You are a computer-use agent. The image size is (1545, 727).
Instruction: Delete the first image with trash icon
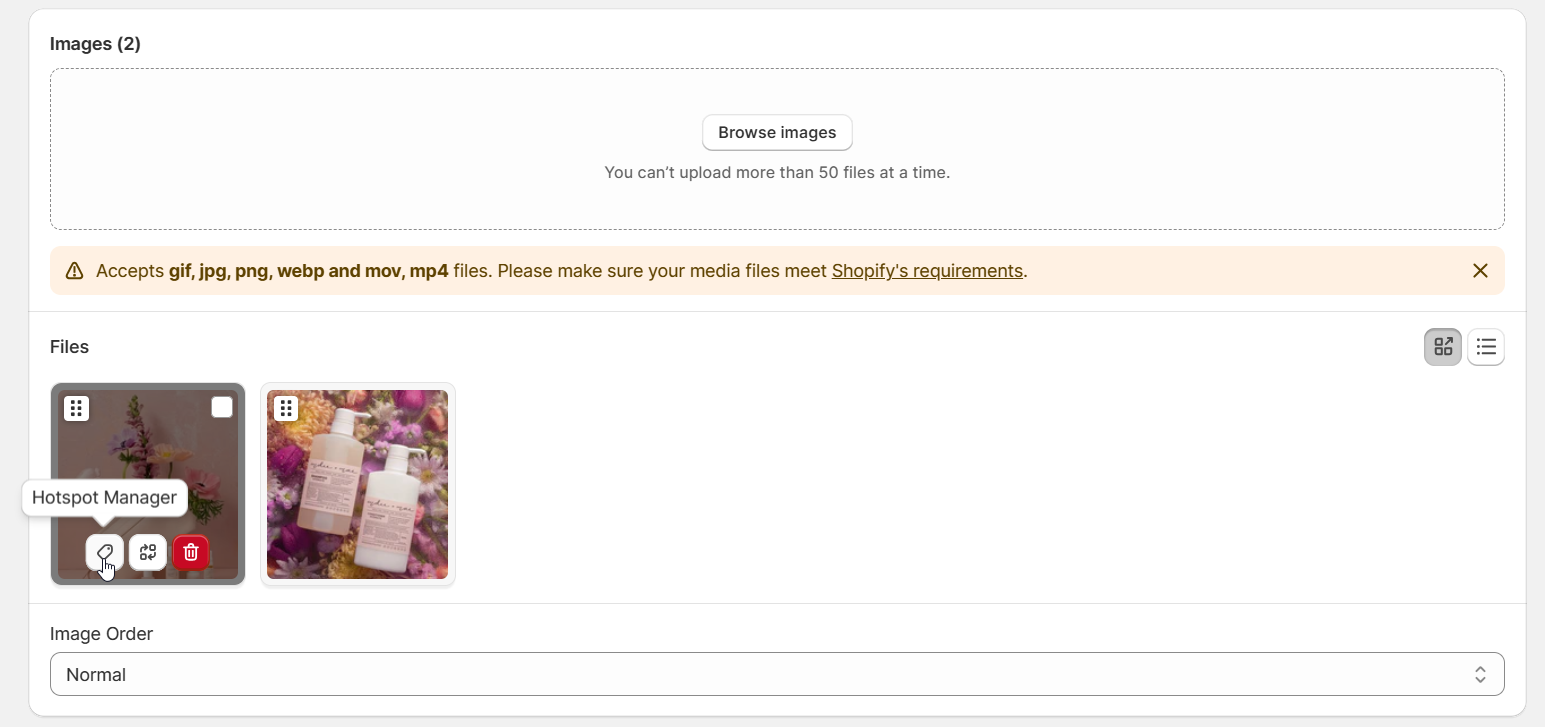[191, 552]
